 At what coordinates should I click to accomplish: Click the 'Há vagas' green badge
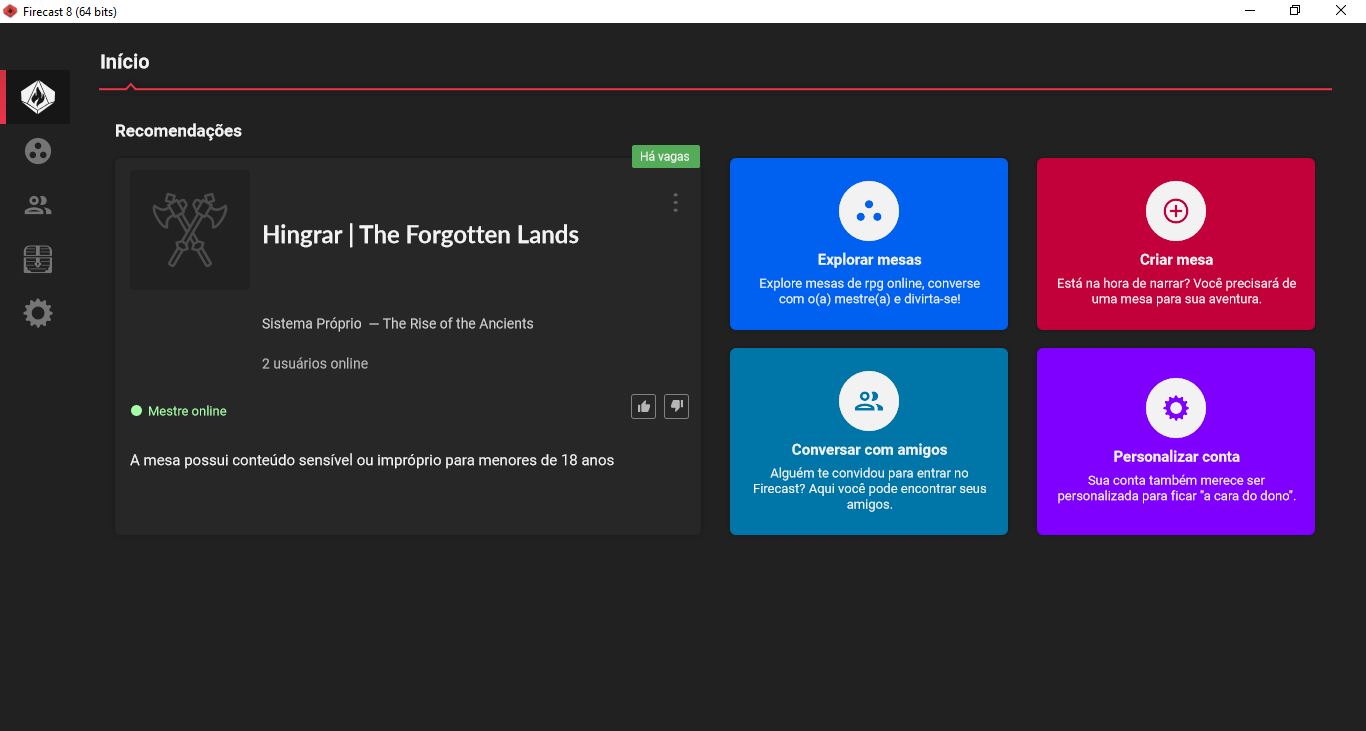pyautogui.click(x=665, y=157)
